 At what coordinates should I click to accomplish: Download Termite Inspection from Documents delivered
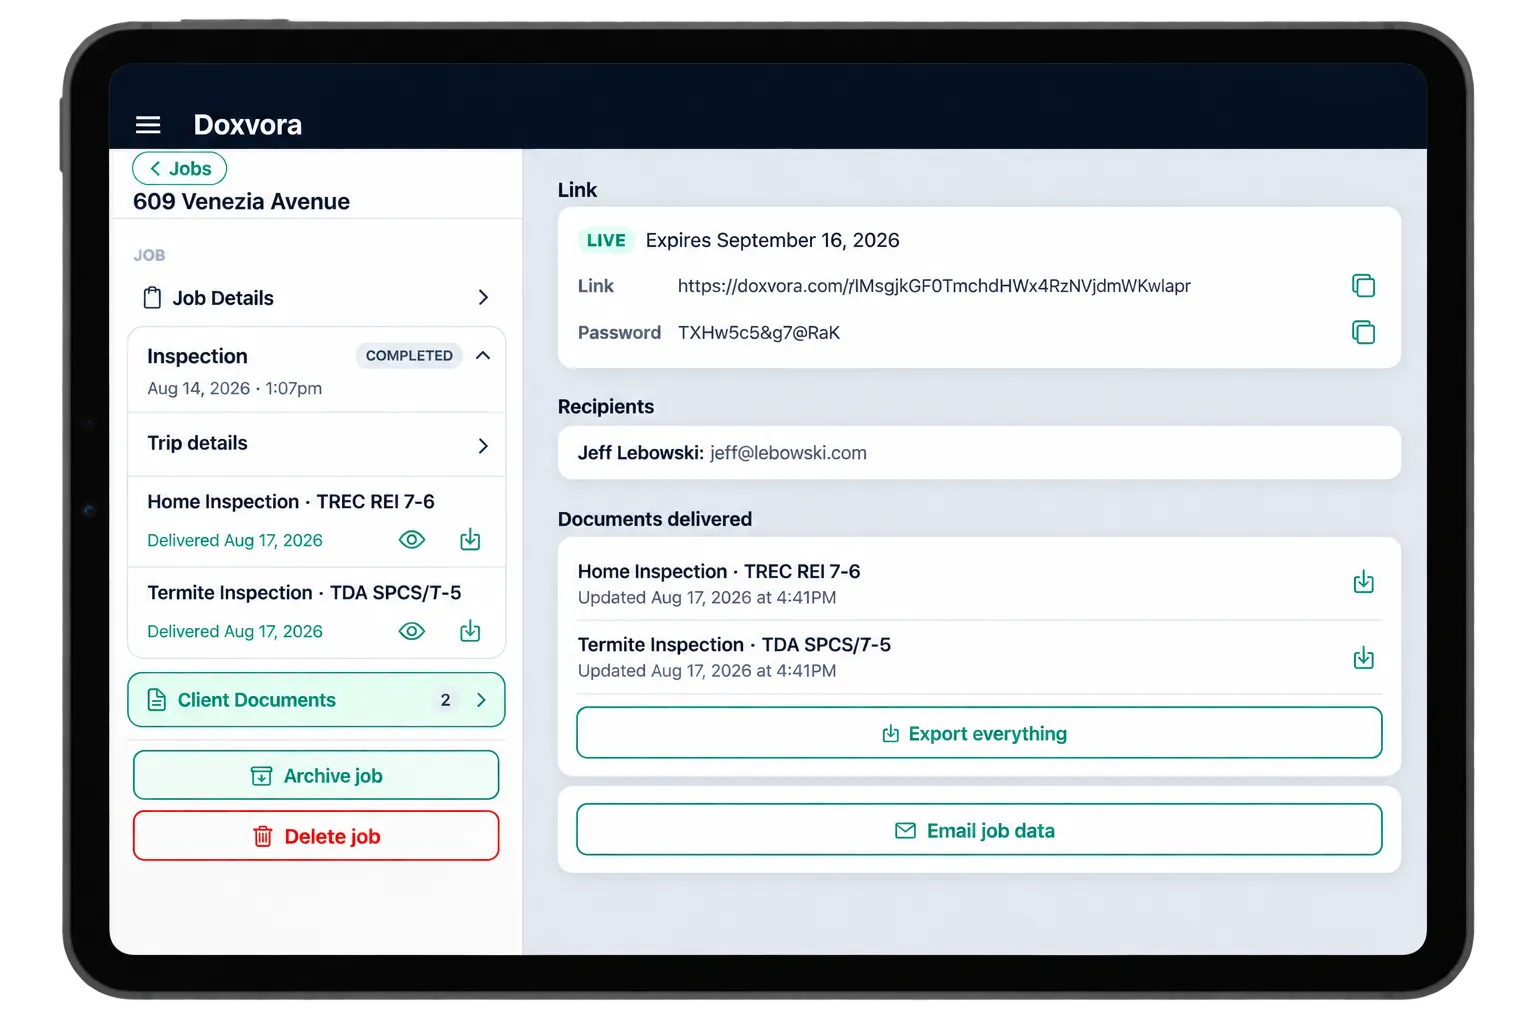click(x=1363, y=658)
